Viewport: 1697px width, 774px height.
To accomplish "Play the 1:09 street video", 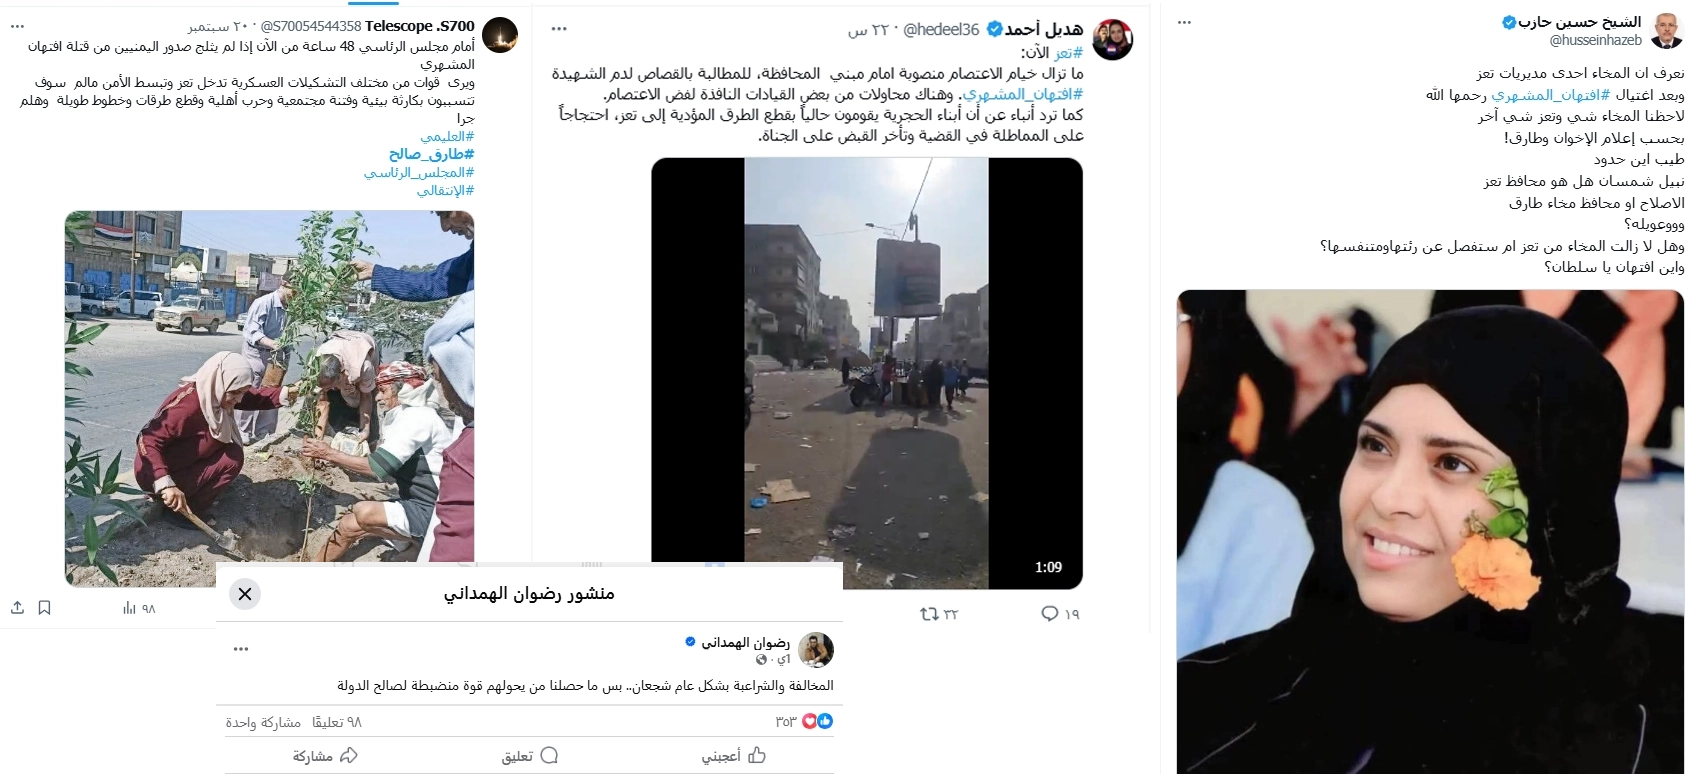I will coord(867,374).
